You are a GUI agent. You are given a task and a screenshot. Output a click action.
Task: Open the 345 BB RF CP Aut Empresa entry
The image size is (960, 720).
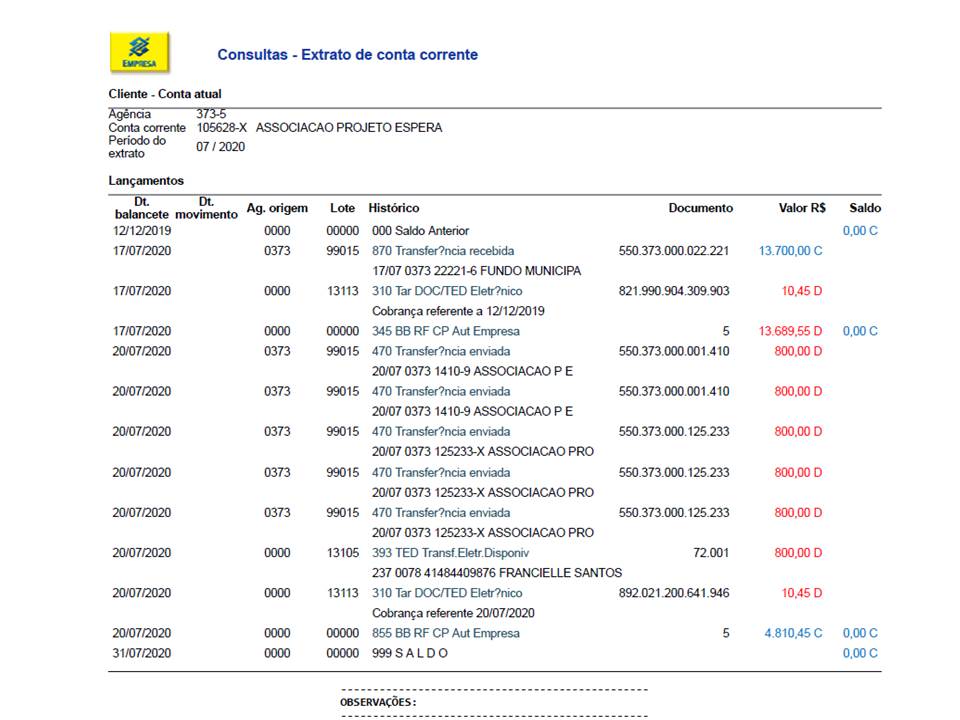(x=445, y=331)
